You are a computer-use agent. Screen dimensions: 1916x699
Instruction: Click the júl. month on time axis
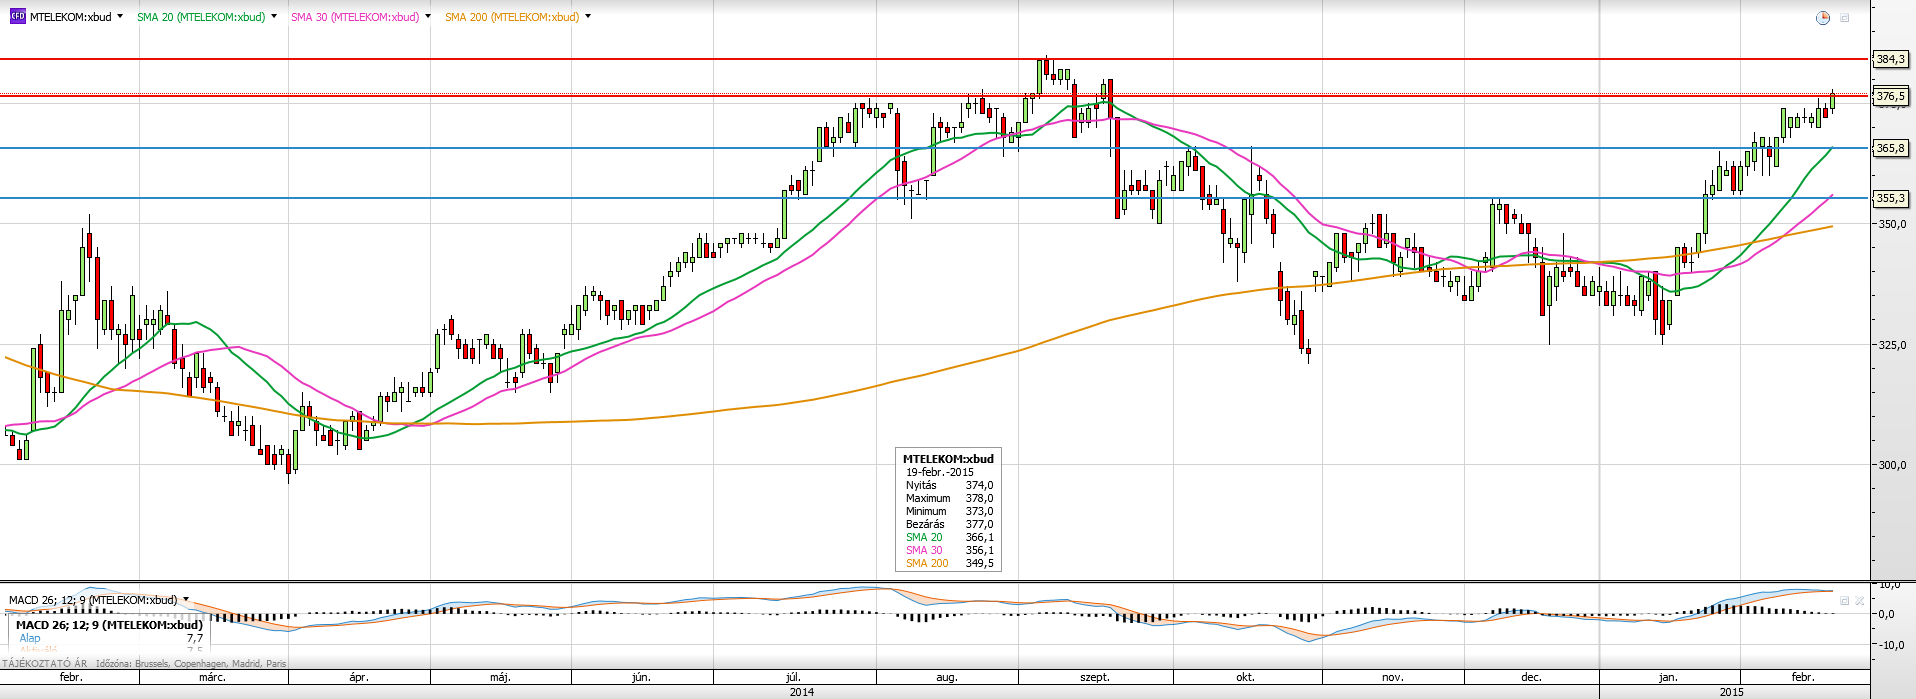tap(793, 677)
